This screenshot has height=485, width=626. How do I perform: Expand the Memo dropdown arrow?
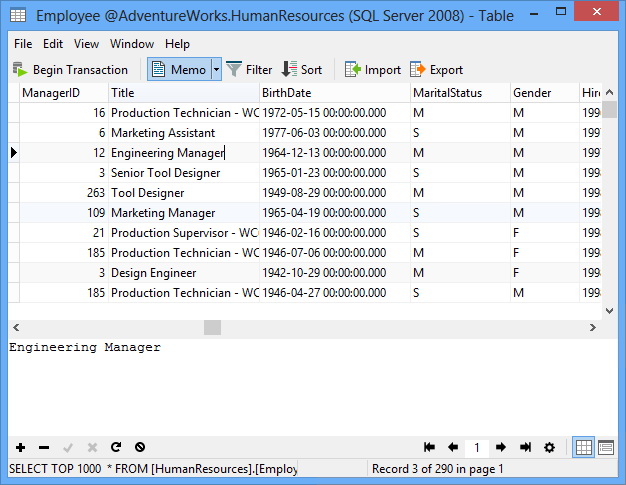(x=215, y=69)
